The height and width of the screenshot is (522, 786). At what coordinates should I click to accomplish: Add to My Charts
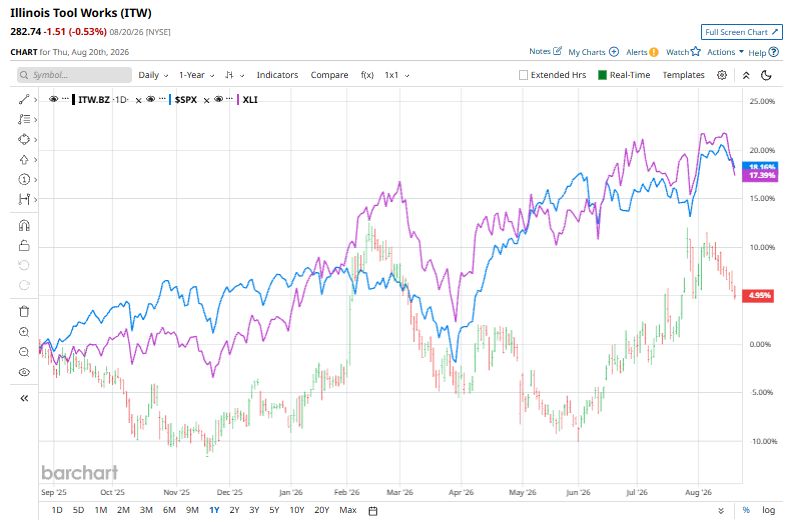pyautogui.click(x=594, y=52)
